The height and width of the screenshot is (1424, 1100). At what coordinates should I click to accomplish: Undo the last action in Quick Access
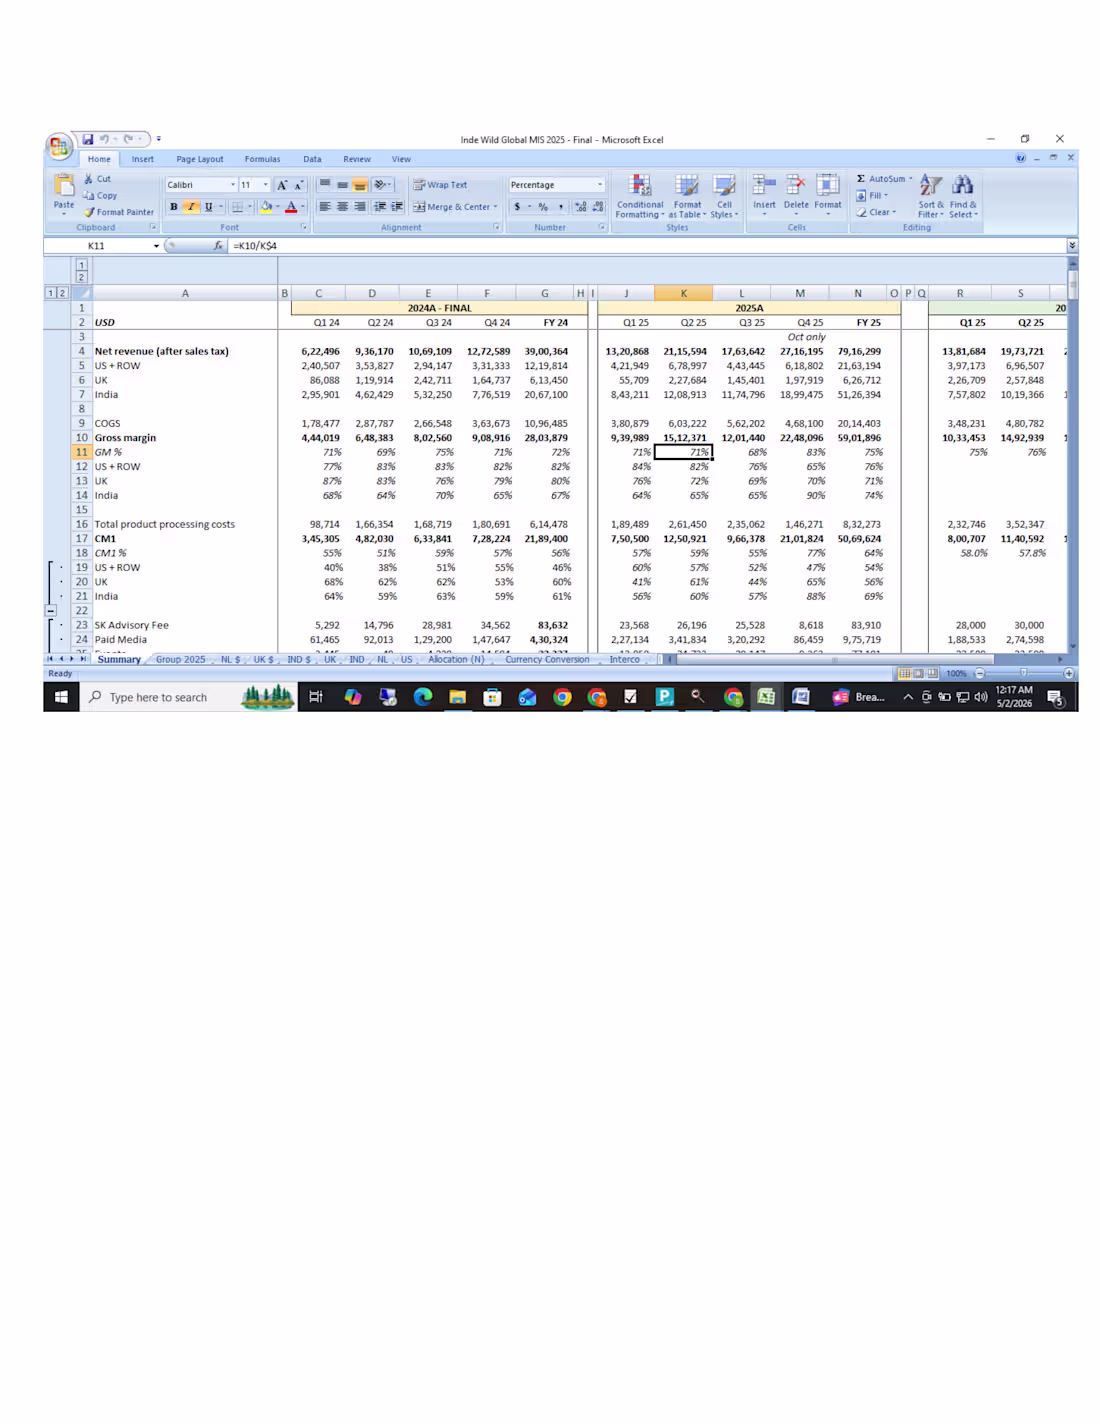(104, 139)
